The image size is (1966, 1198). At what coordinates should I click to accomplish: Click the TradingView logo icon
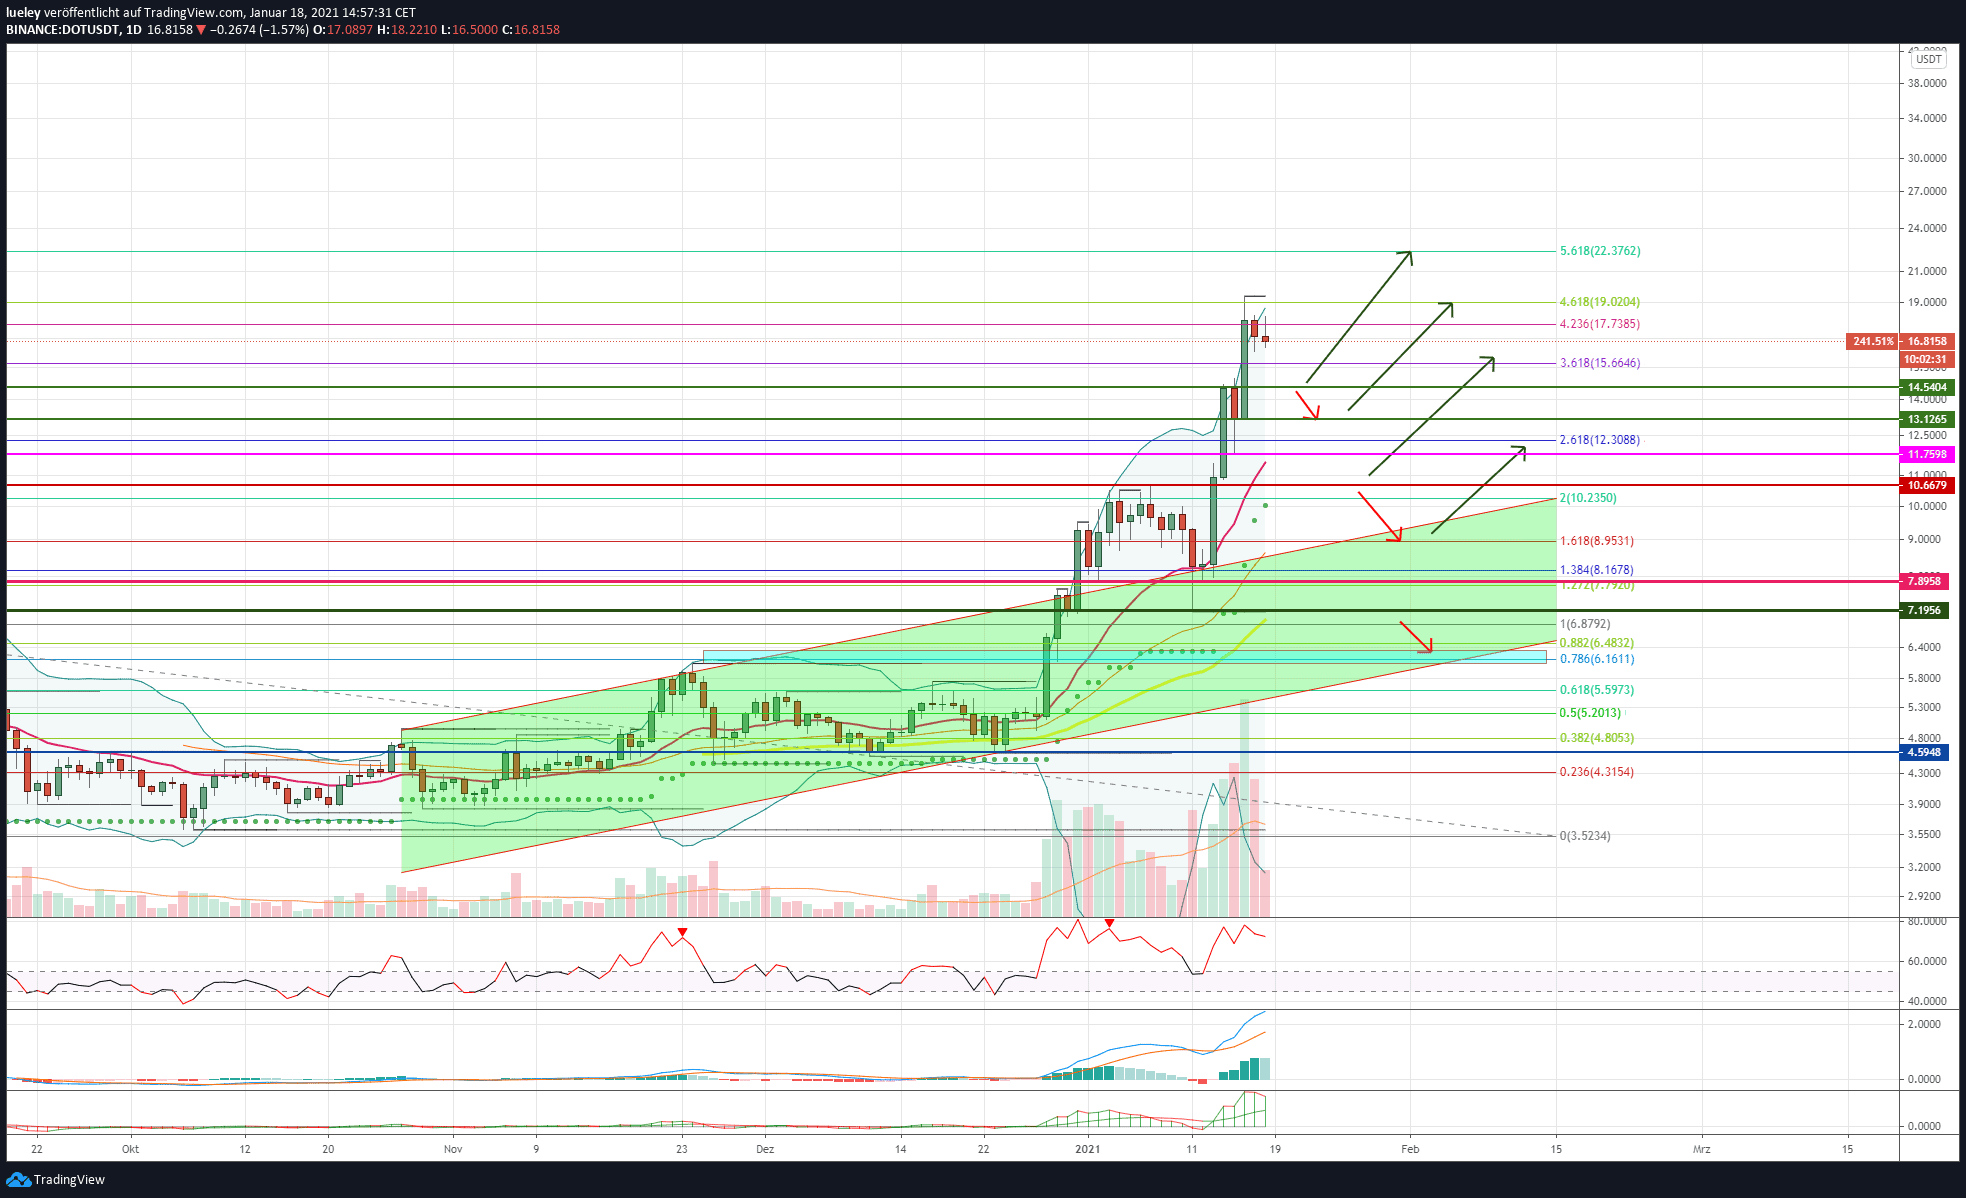click(18, 1180)
